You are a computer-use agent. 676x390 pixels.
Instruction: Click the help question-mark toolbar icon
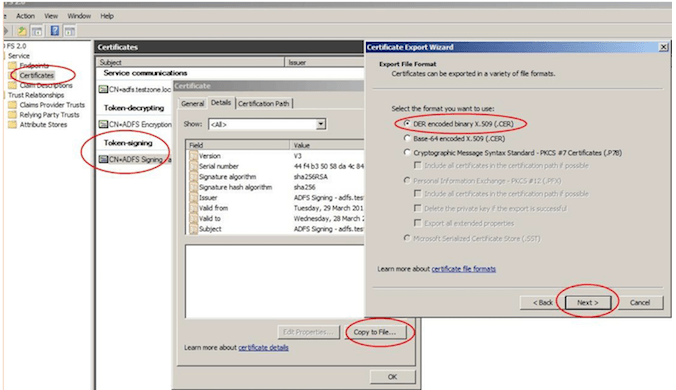click(x=55, y=31)
